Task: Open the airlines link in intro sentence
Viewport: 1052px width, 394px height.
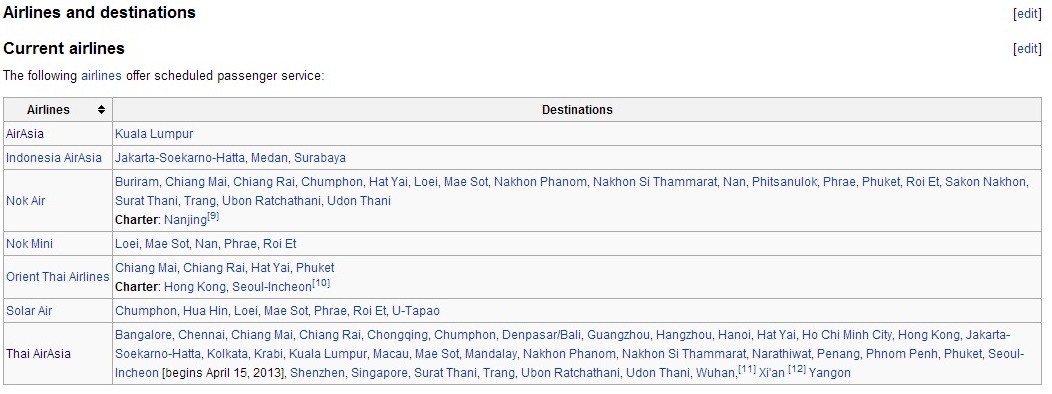Action: [101, 76]
